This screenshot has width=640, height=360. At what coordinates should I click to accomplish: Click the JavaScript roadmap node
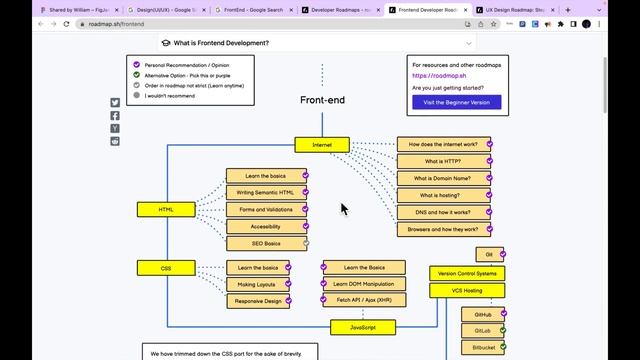point(363,327)
